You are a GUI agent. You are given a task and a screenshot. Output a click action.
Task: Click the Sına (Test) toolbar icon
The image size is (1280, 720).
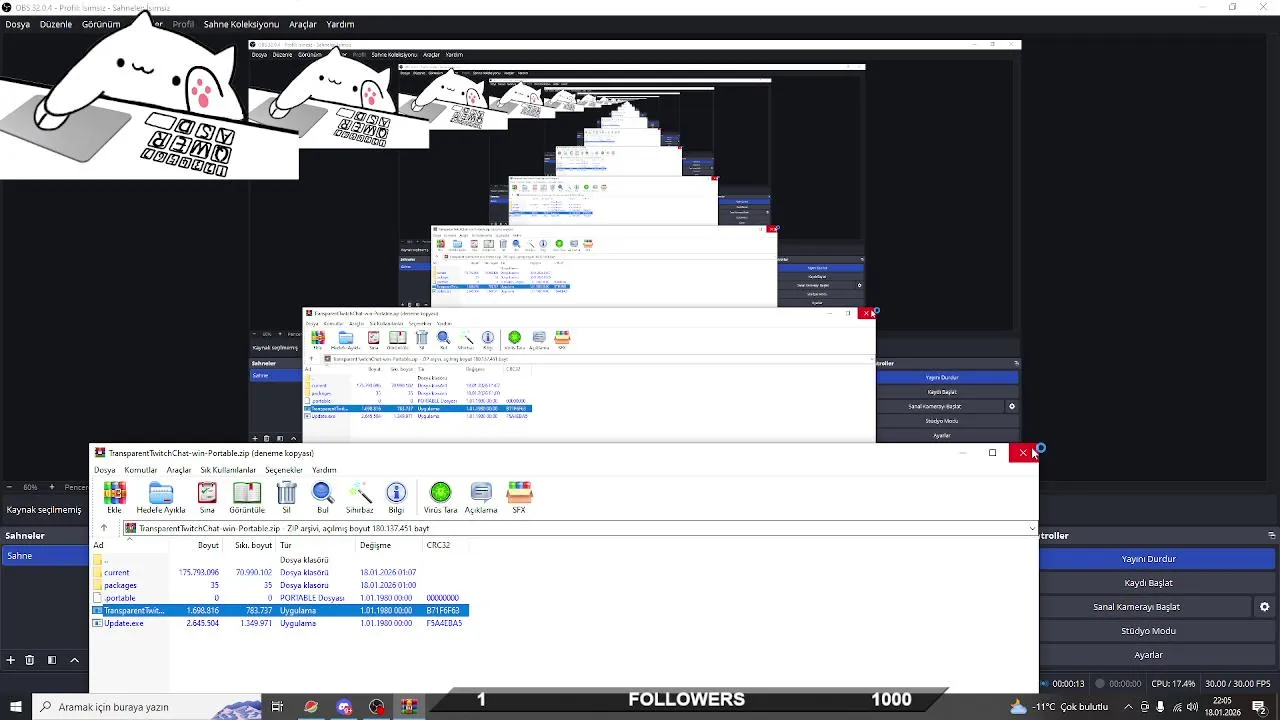207,497
